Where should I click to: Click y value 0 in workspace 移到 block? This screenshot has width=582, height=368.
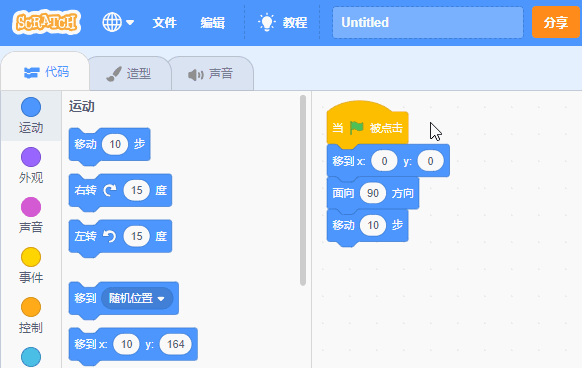[x=430, y=161]
